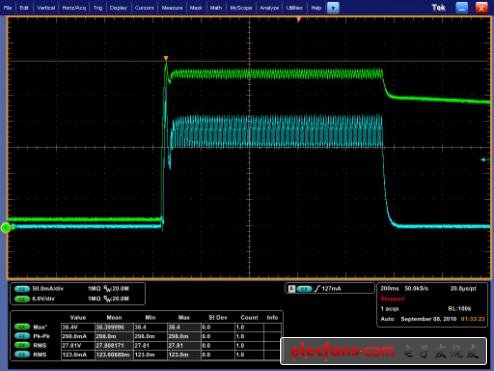Open the Trig menu
Screen dimensions: 494x371
98,8
